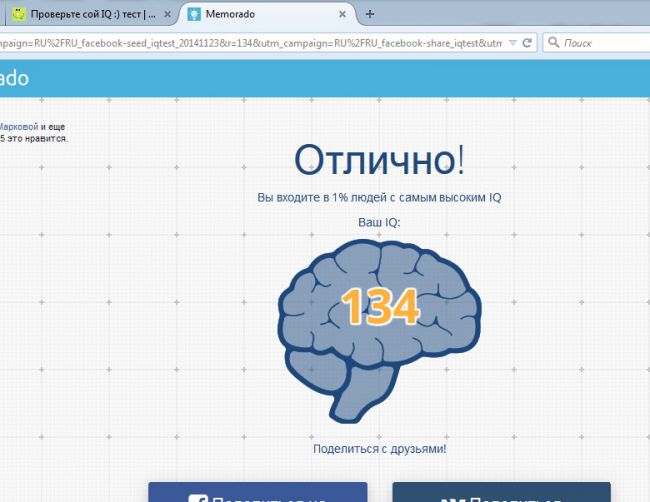This screenshot has height=502, width=650.
Task: Click the orange 134 IQ score
Action: tap(379, 307)
